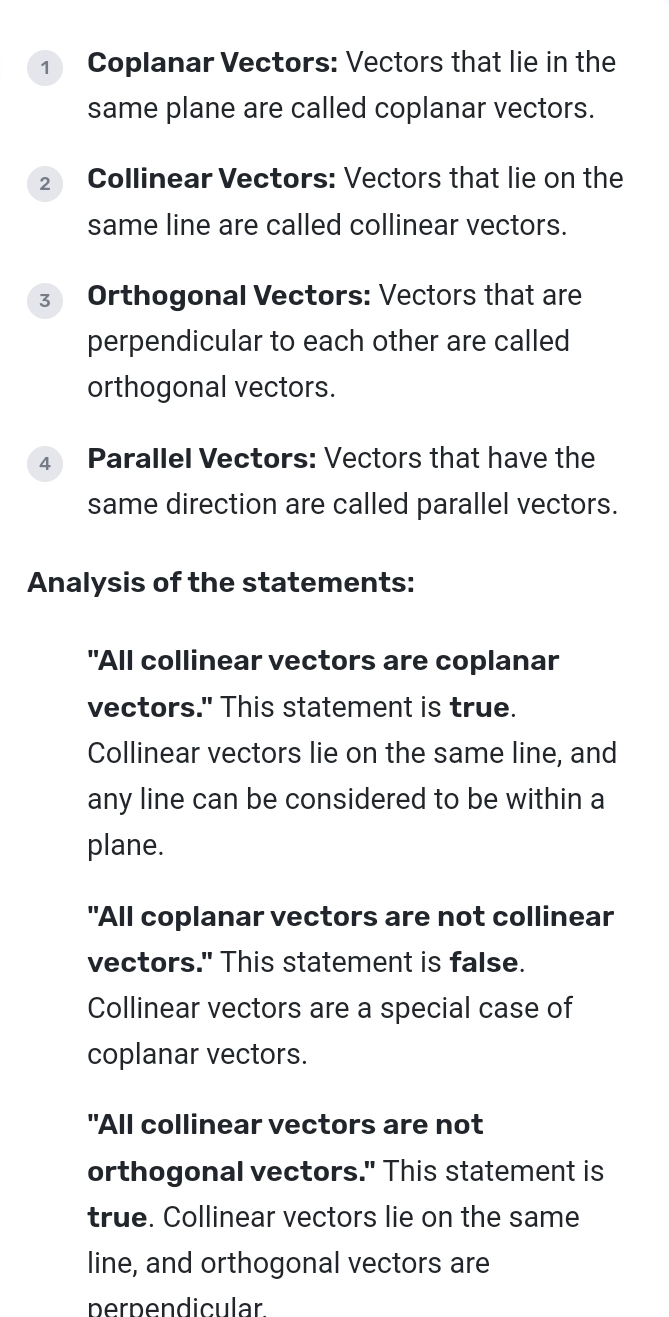
Task: Click the text 'same plane are called coplanar vectors.'
Action: pyautogui.click(x=340, y=108)
